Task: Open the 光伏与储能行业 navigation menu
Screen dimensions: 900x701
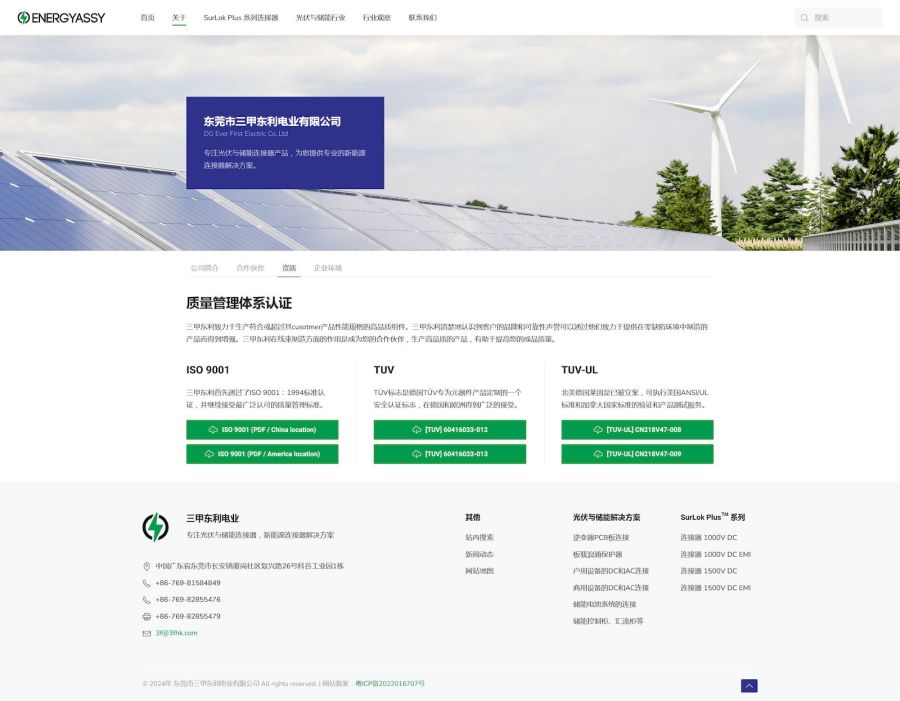Action: click(x=320, y=18)
